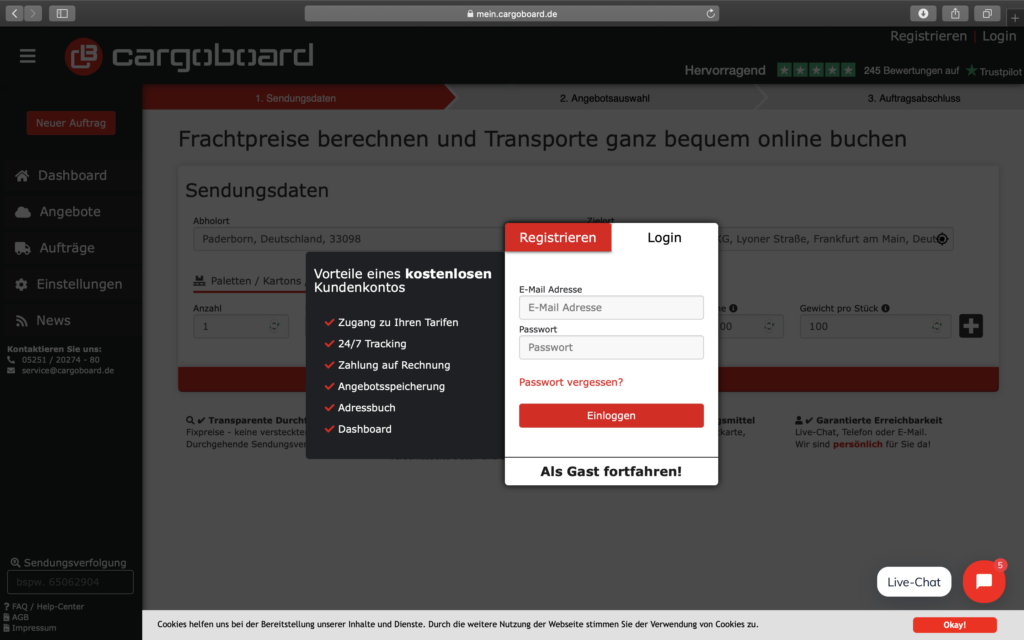The image size is (1024, 640).
Task: Click the E-Mail Adresse input field
Action: coord(611,308)
